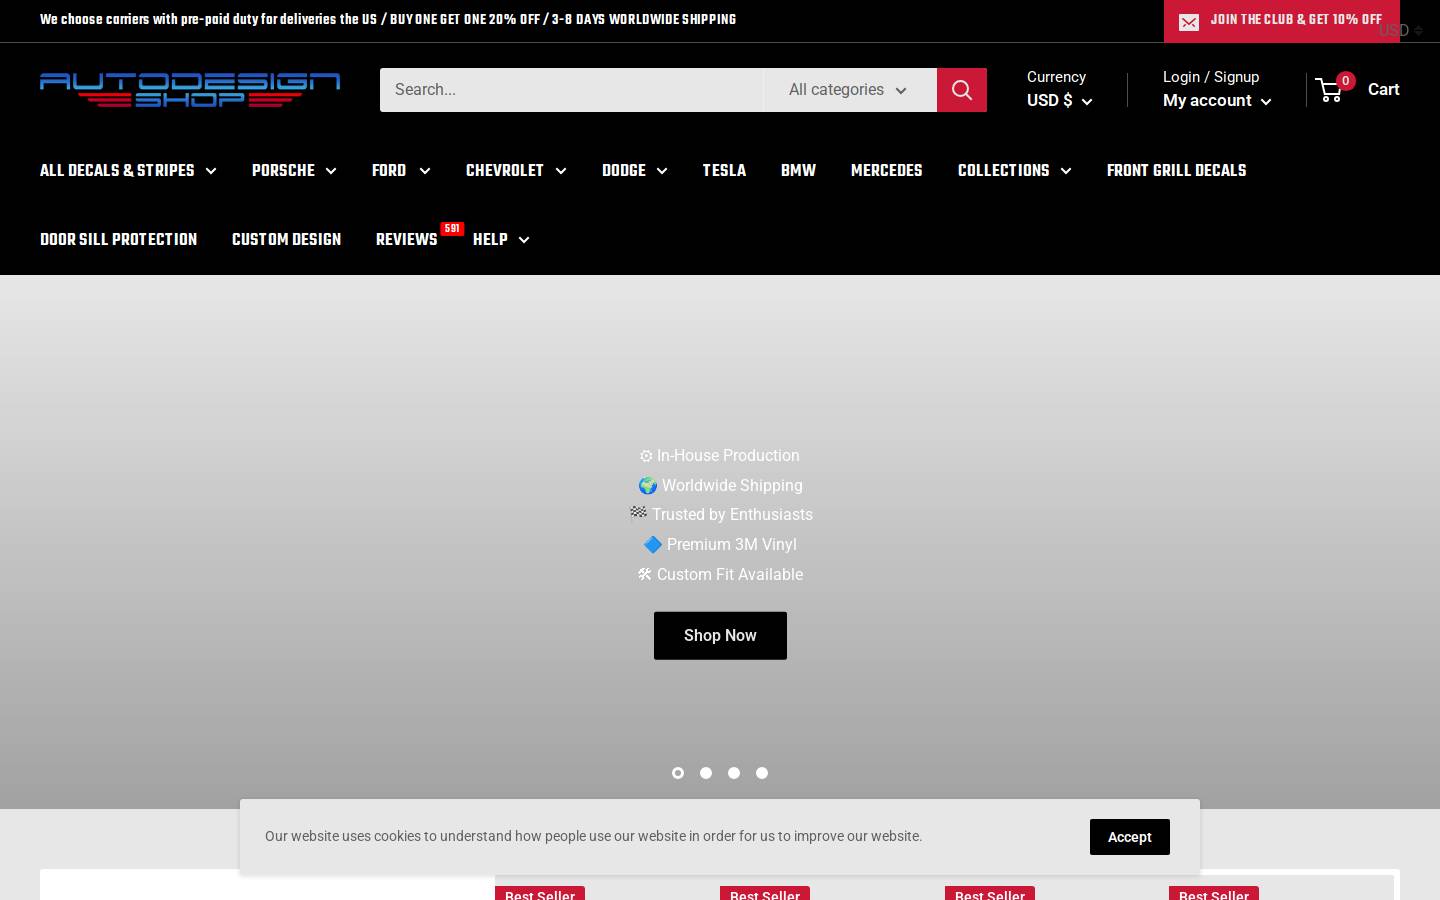Click the In-House Production text
The image size is (1440, 900).
coord(720,456)
